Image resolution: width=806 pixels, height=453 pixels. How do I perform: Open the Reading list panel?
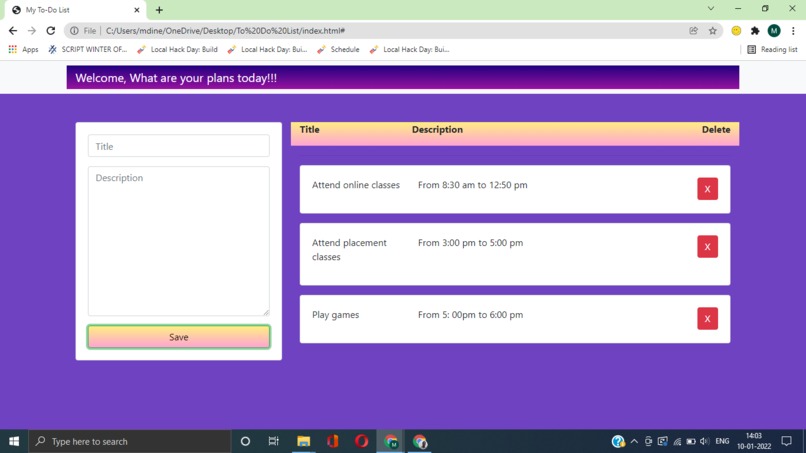pos(772,49)
